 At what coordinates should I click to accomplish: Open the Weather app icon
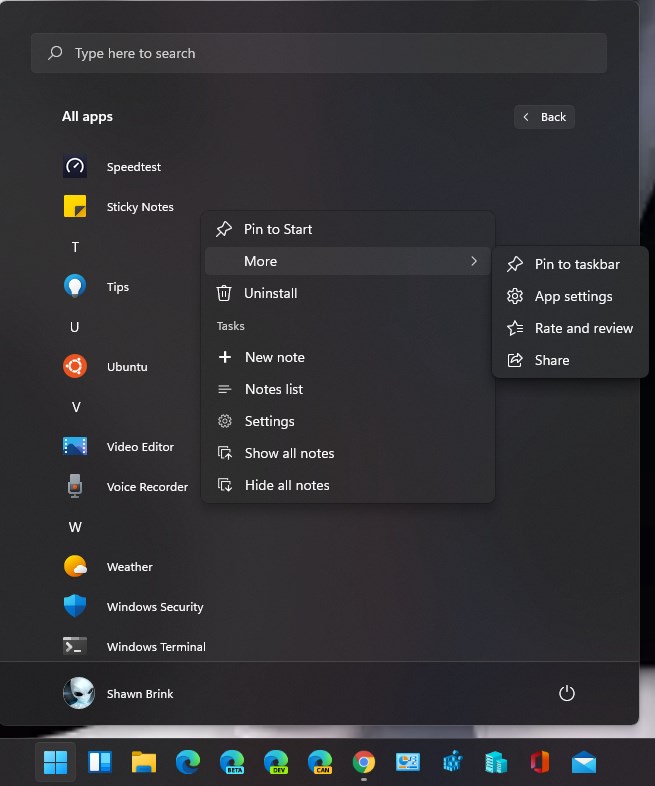(x=75, y=566)
